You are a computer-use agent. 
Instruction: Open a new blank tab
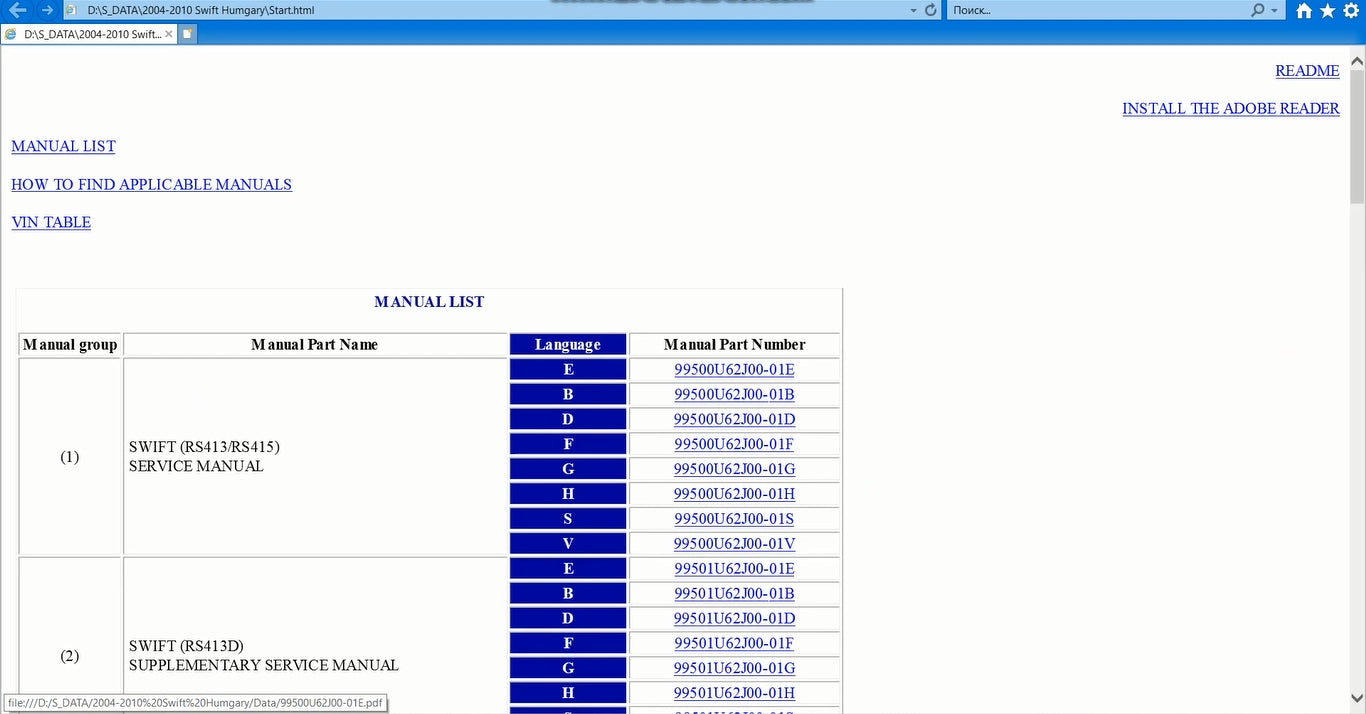point(187,34)
